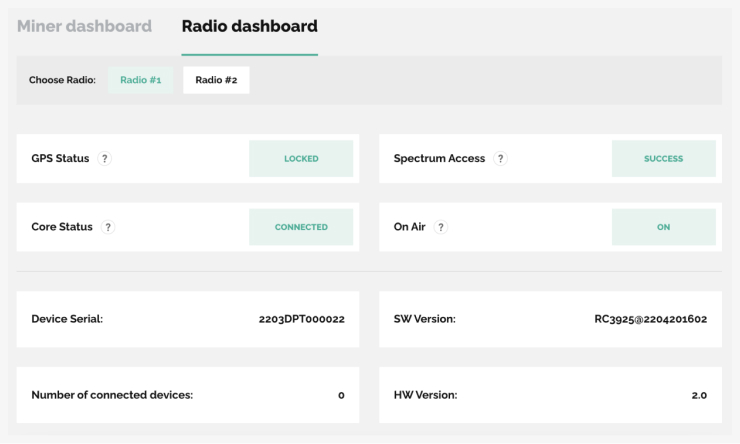
Task: Click the HW Version value 2.0
Action: pos(699,395)
